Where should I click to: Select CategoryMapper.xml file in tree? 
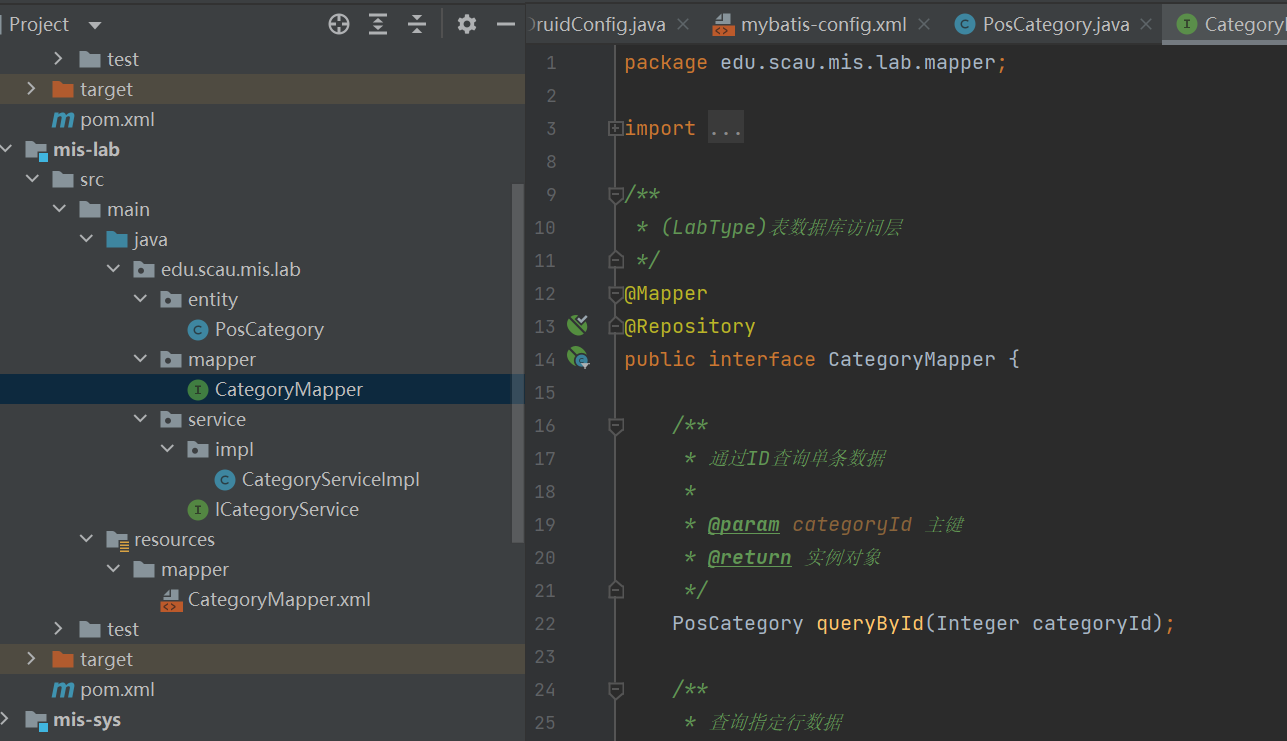[279, 599]
